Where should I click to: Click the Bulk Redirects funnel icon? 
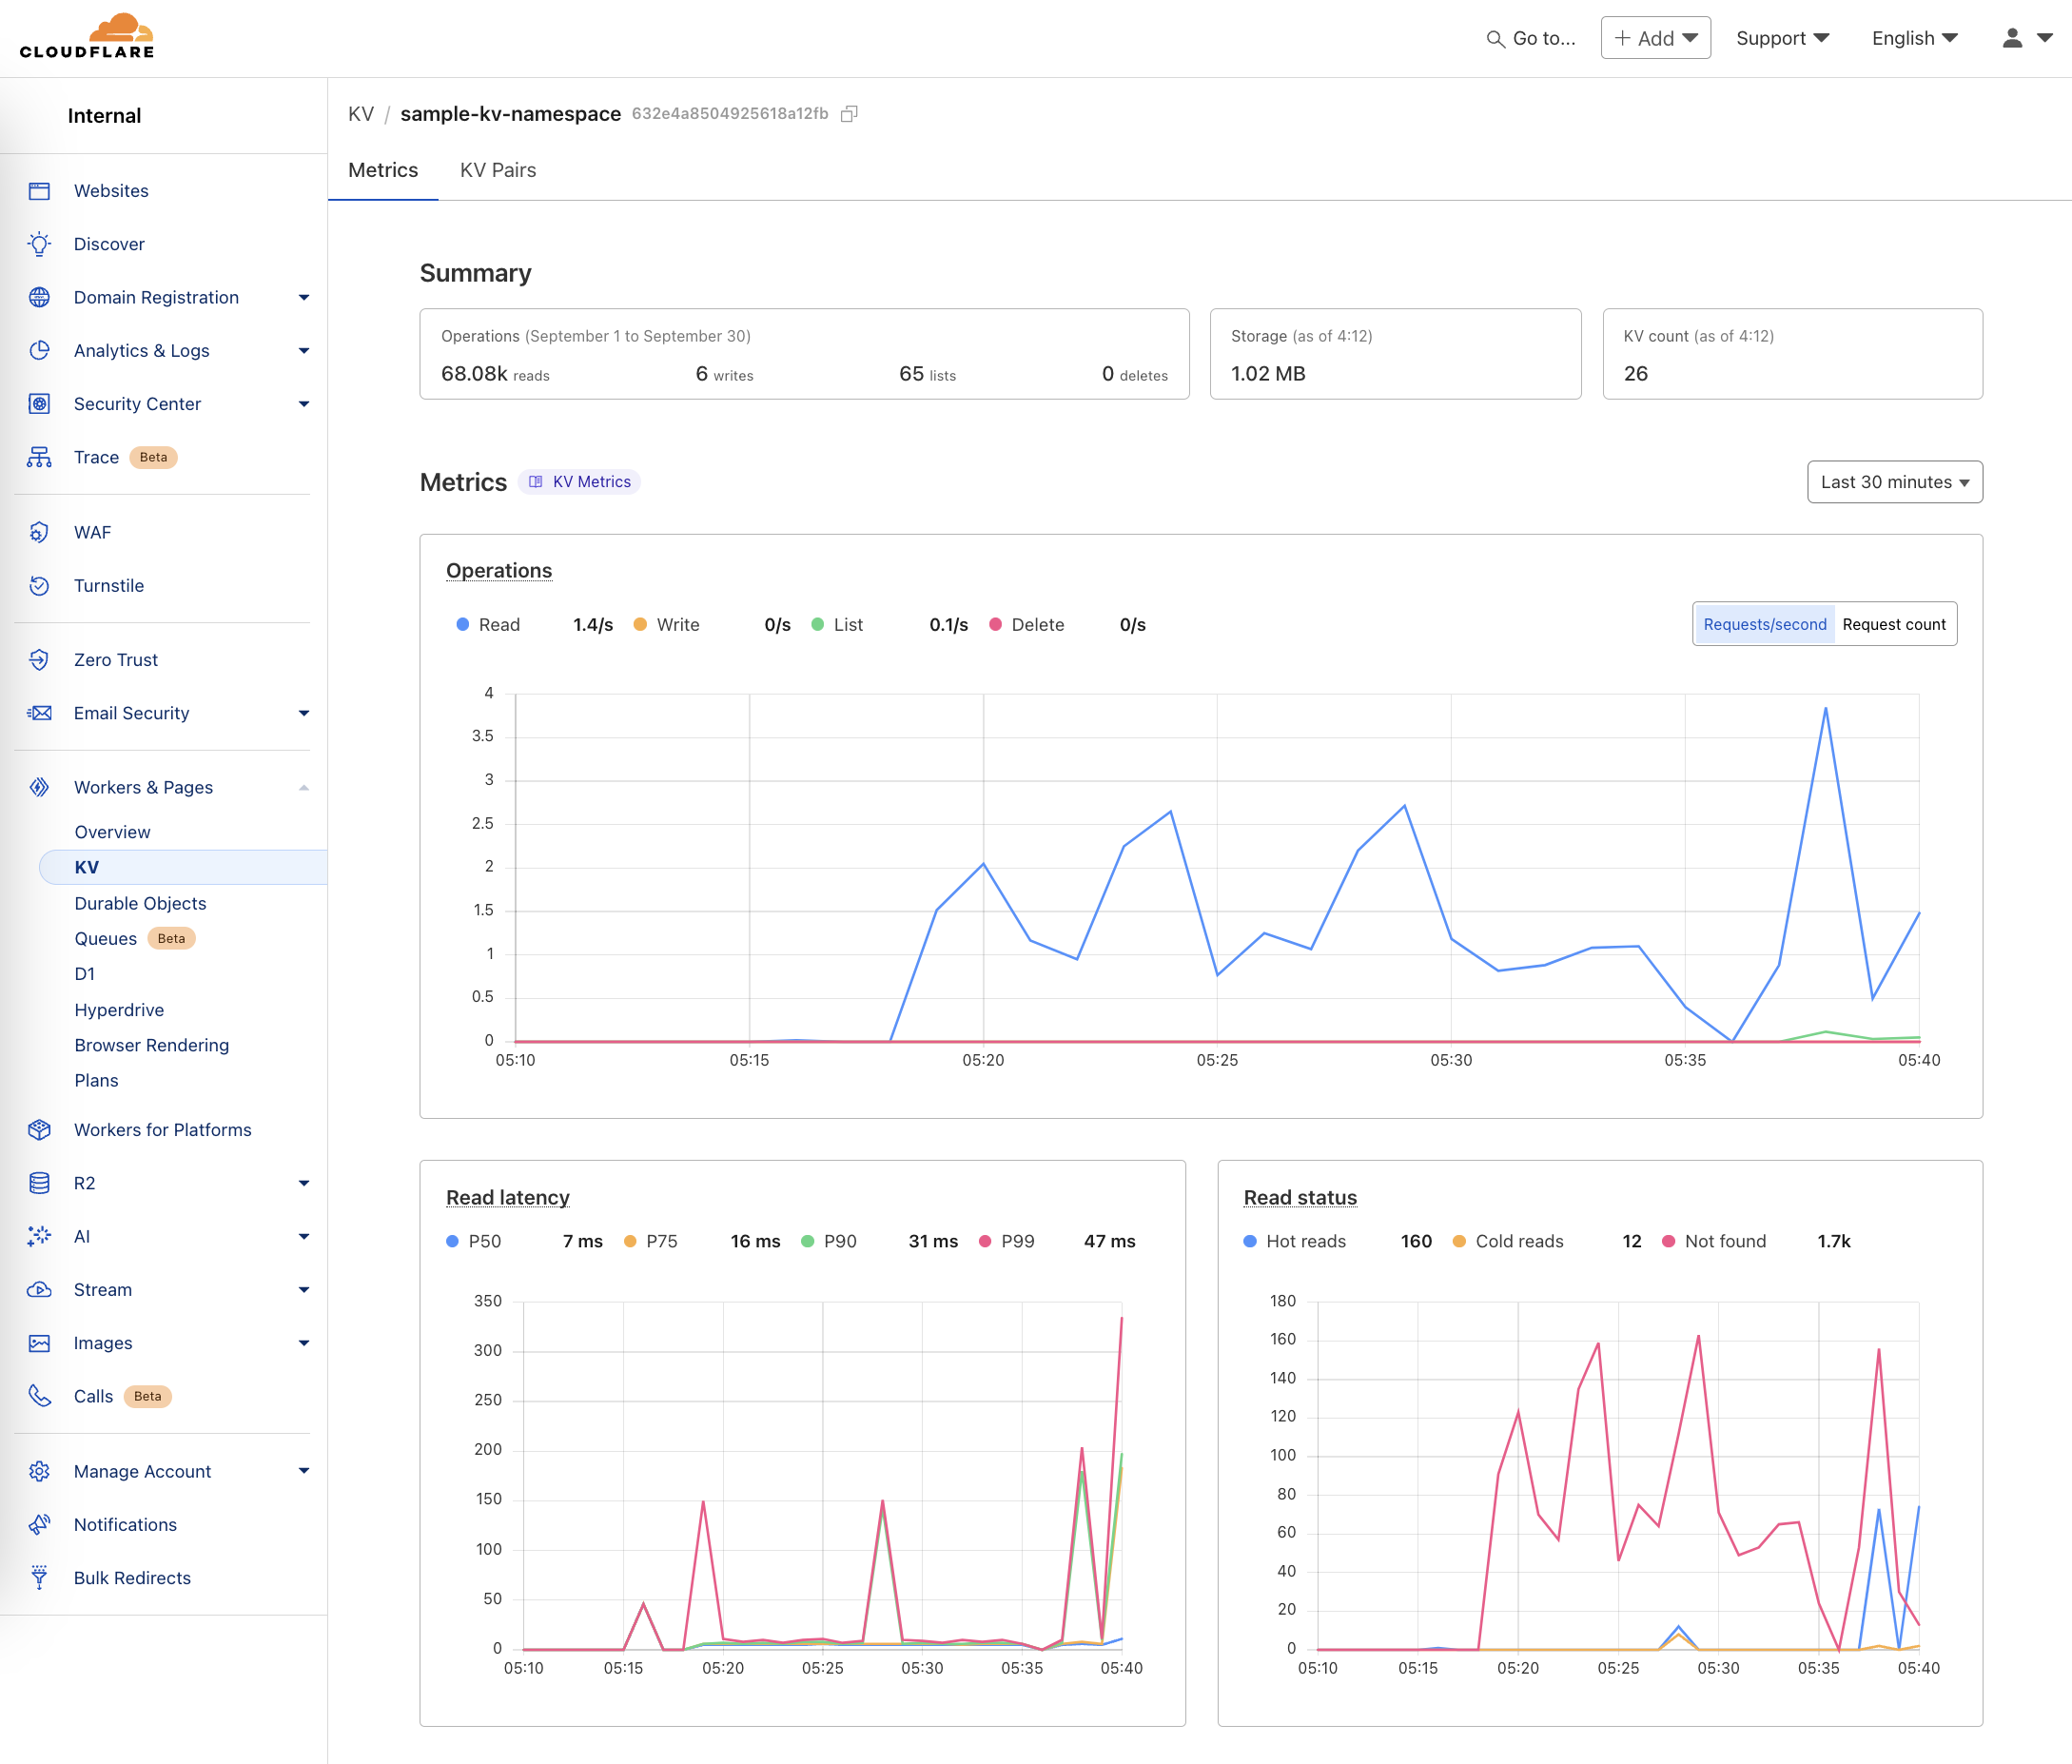click(39, 1578)
